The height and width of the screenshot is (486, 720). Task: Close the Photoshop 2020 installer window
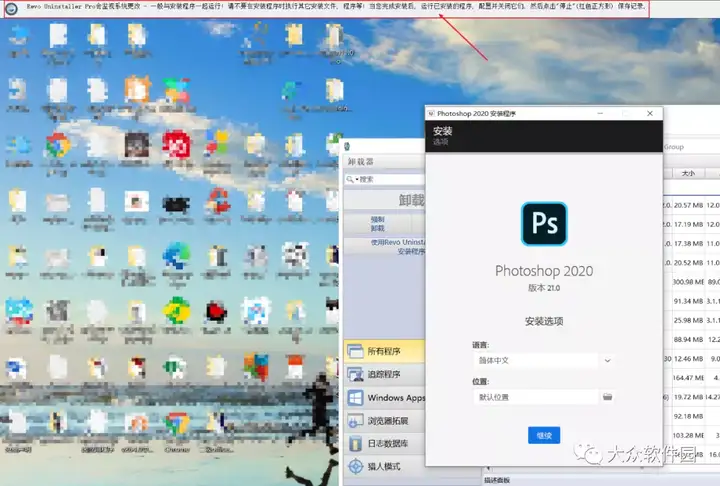(650, 113)
